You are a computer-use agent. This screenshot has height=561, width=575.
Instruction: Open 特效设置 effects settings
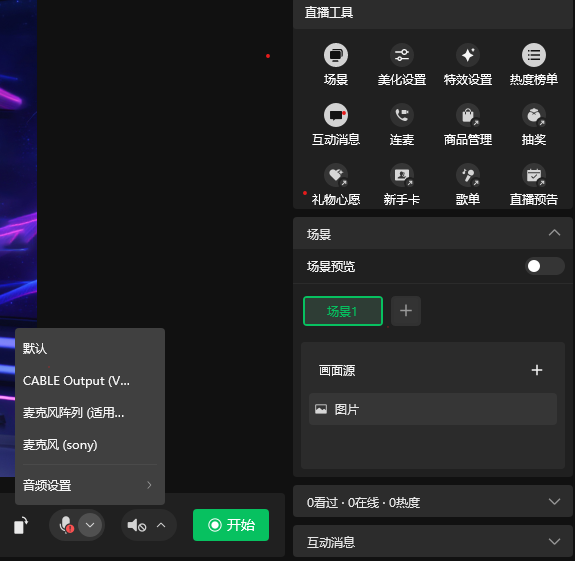click(468, 55)
